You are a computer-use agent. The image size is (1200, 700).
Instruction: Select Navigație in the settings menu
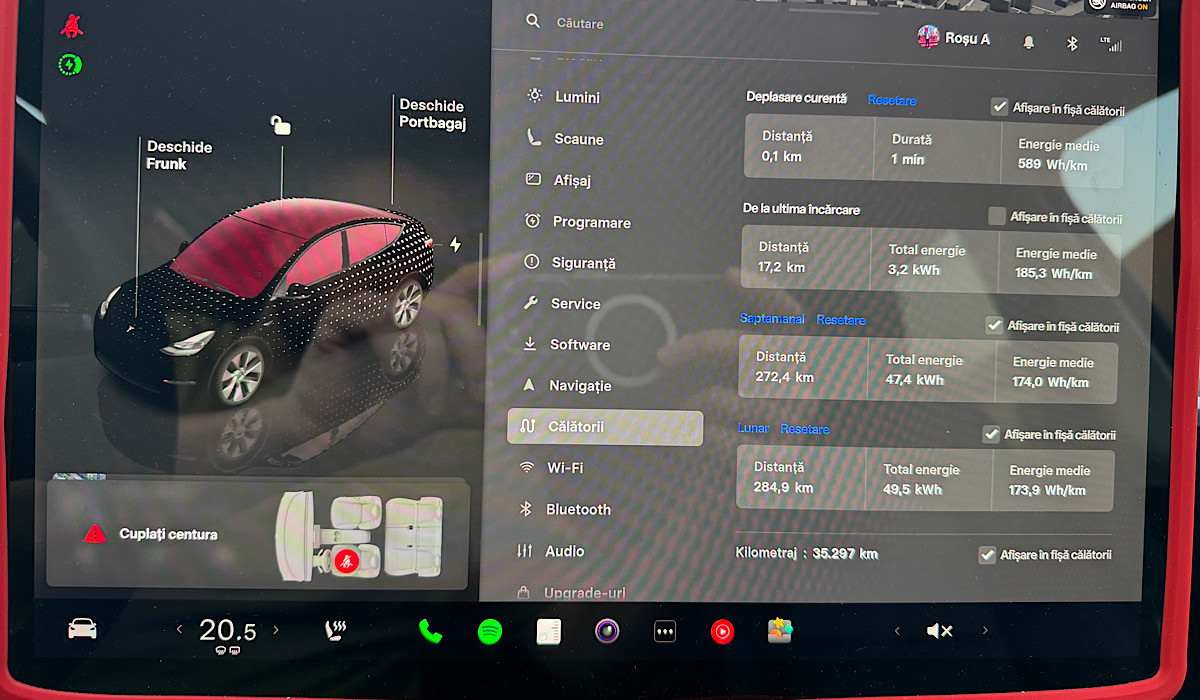tap(580, 385)
